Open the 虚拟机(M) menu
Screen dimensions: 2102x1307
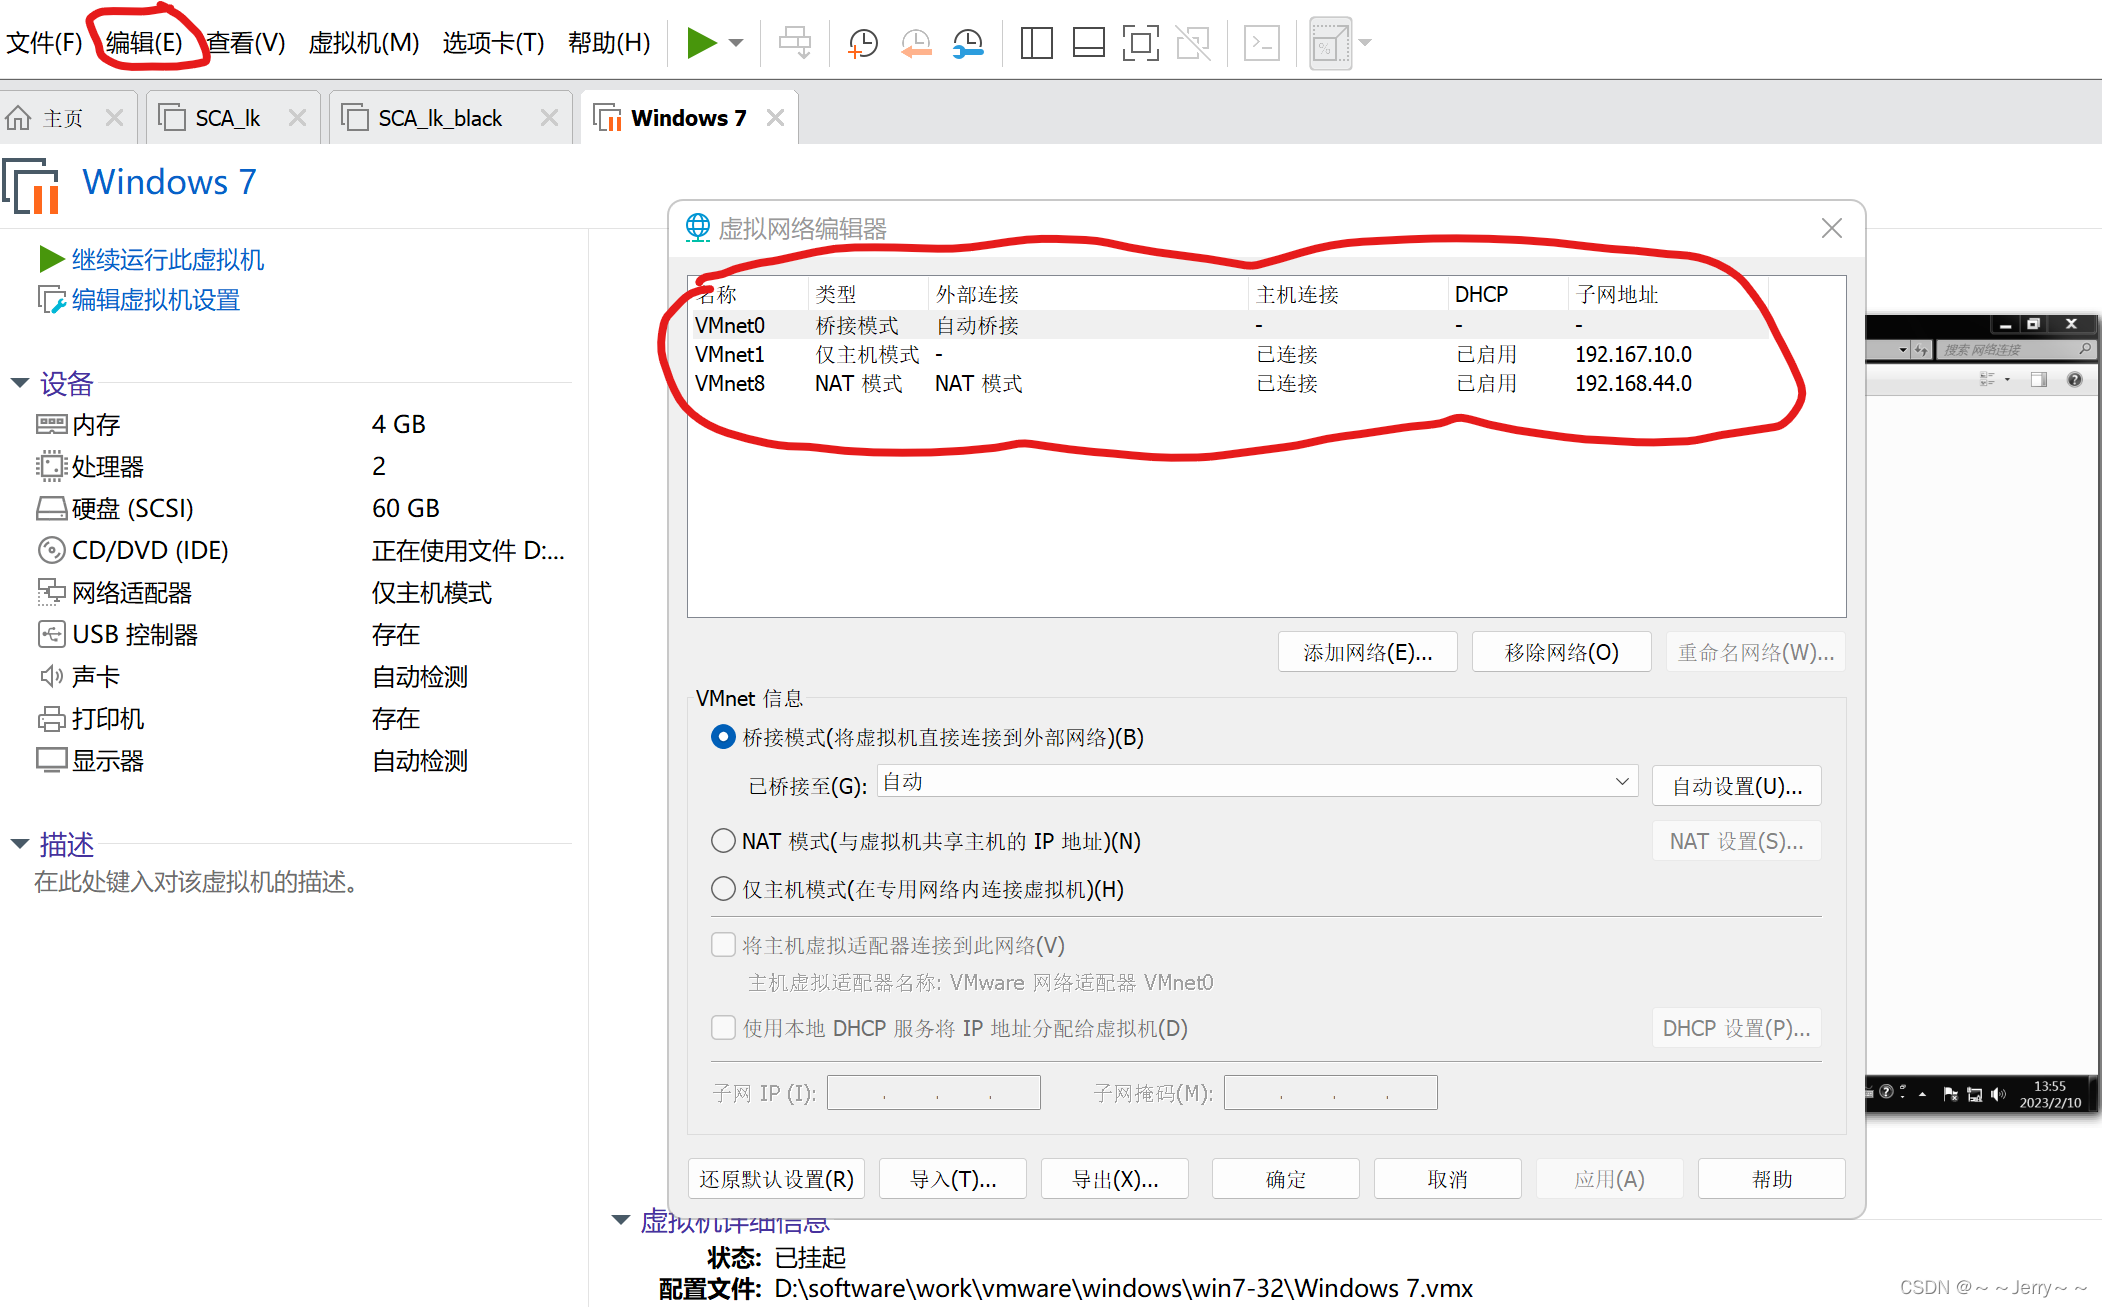364,43
